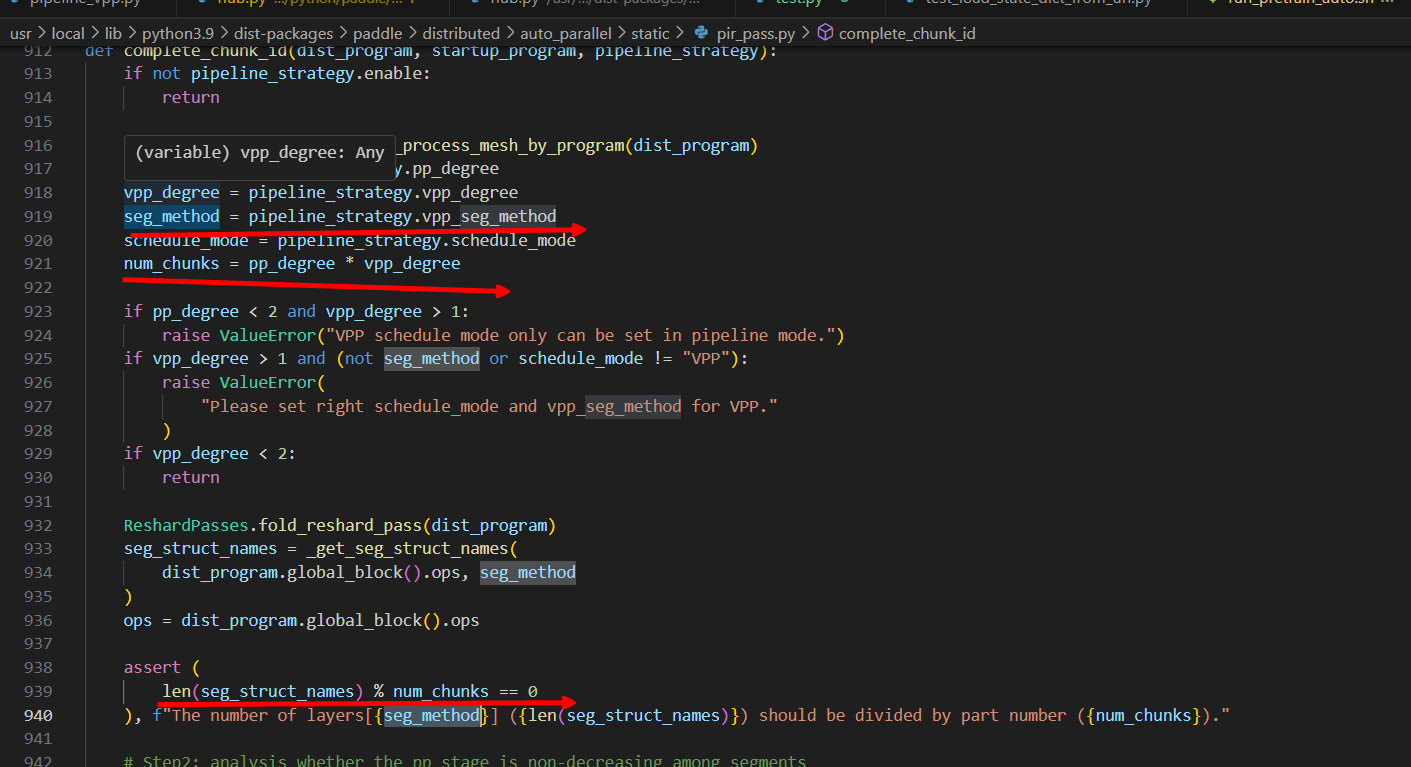Screen dimensions: 1411x767
Task: Click the Python file icon in breadcrumb
Action: point(701,33)
